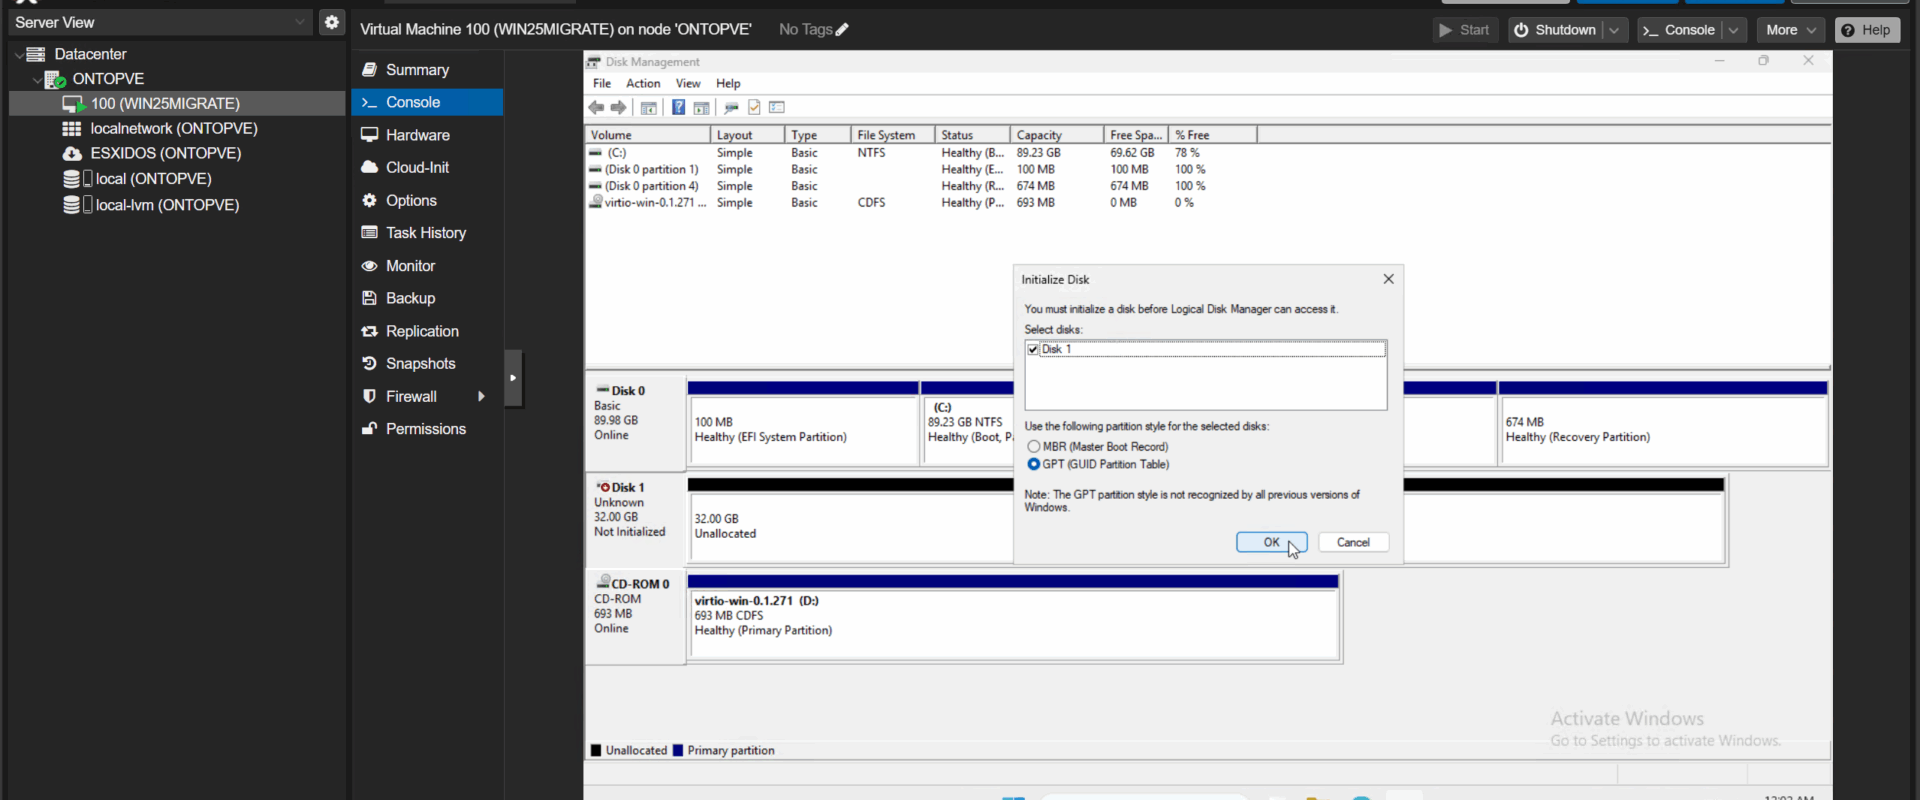Screen dimensions: 1920x800
Task: Toggle the Disk 1 checkbox in Select disks
Action: [1033, 349]
